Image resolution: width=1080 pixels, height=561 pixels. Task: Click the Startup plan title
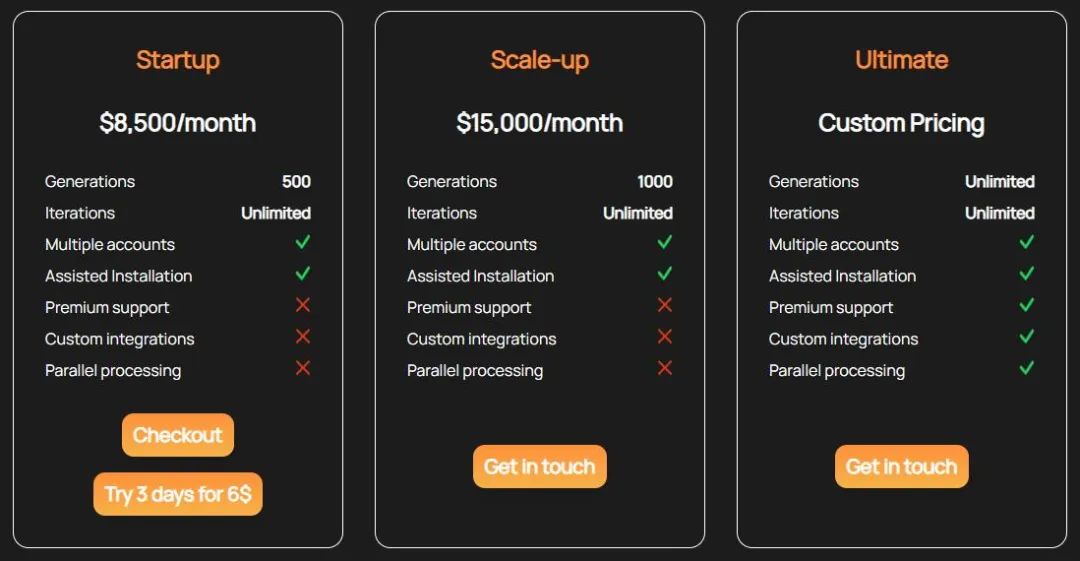pyautogui.click(x=177, y=60)
